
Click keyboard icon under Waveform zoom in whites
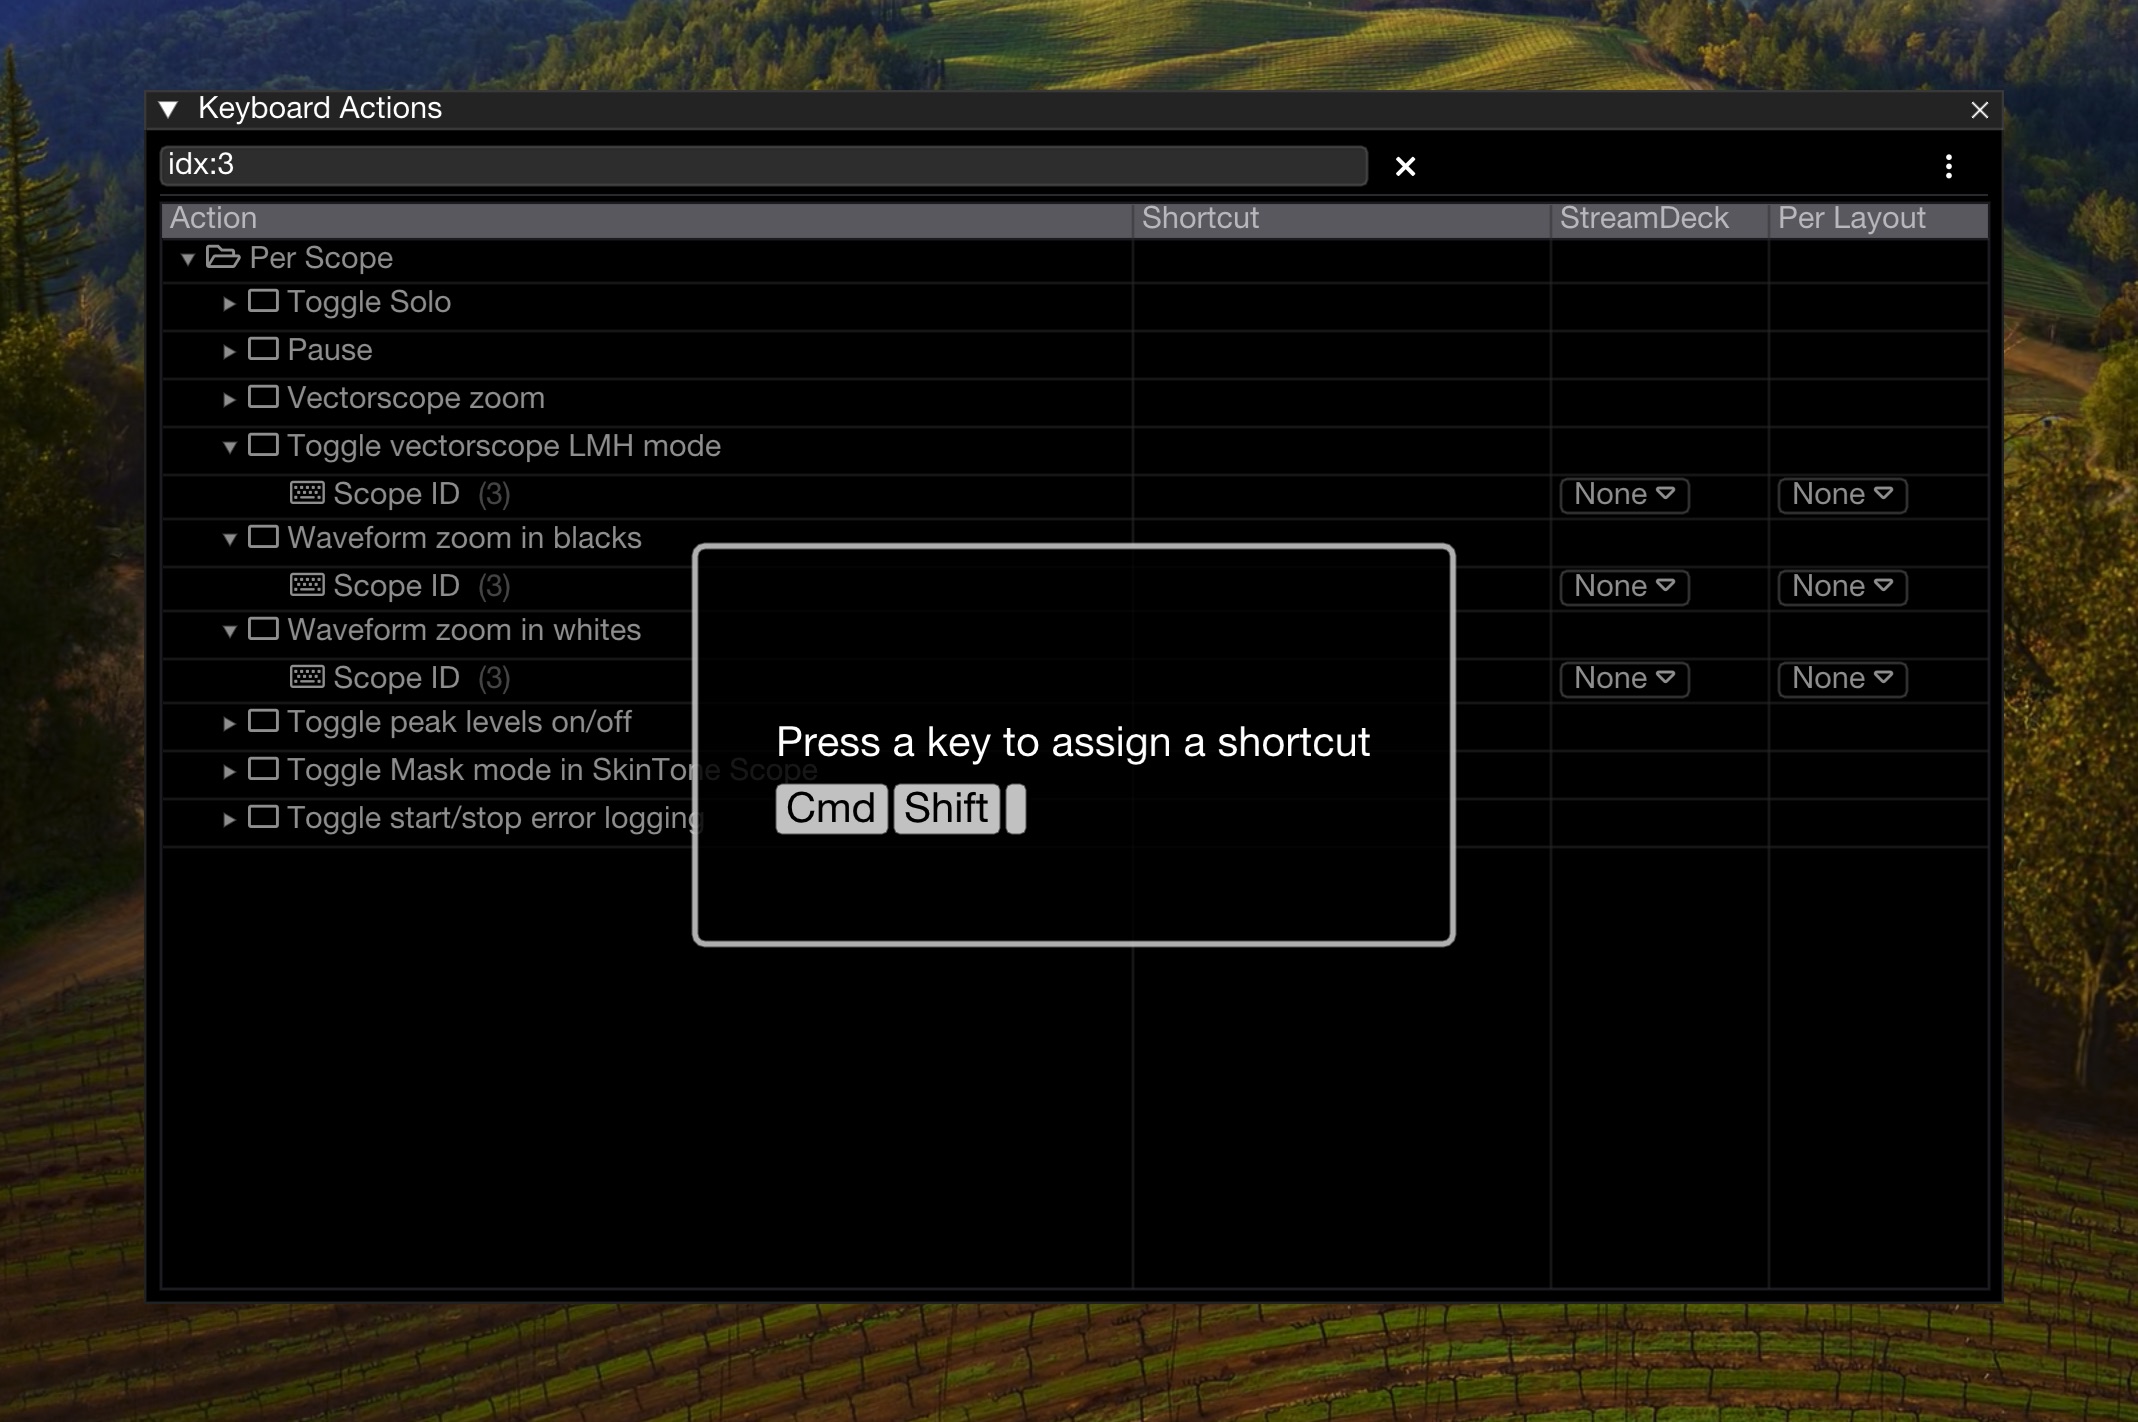[307, 677]
